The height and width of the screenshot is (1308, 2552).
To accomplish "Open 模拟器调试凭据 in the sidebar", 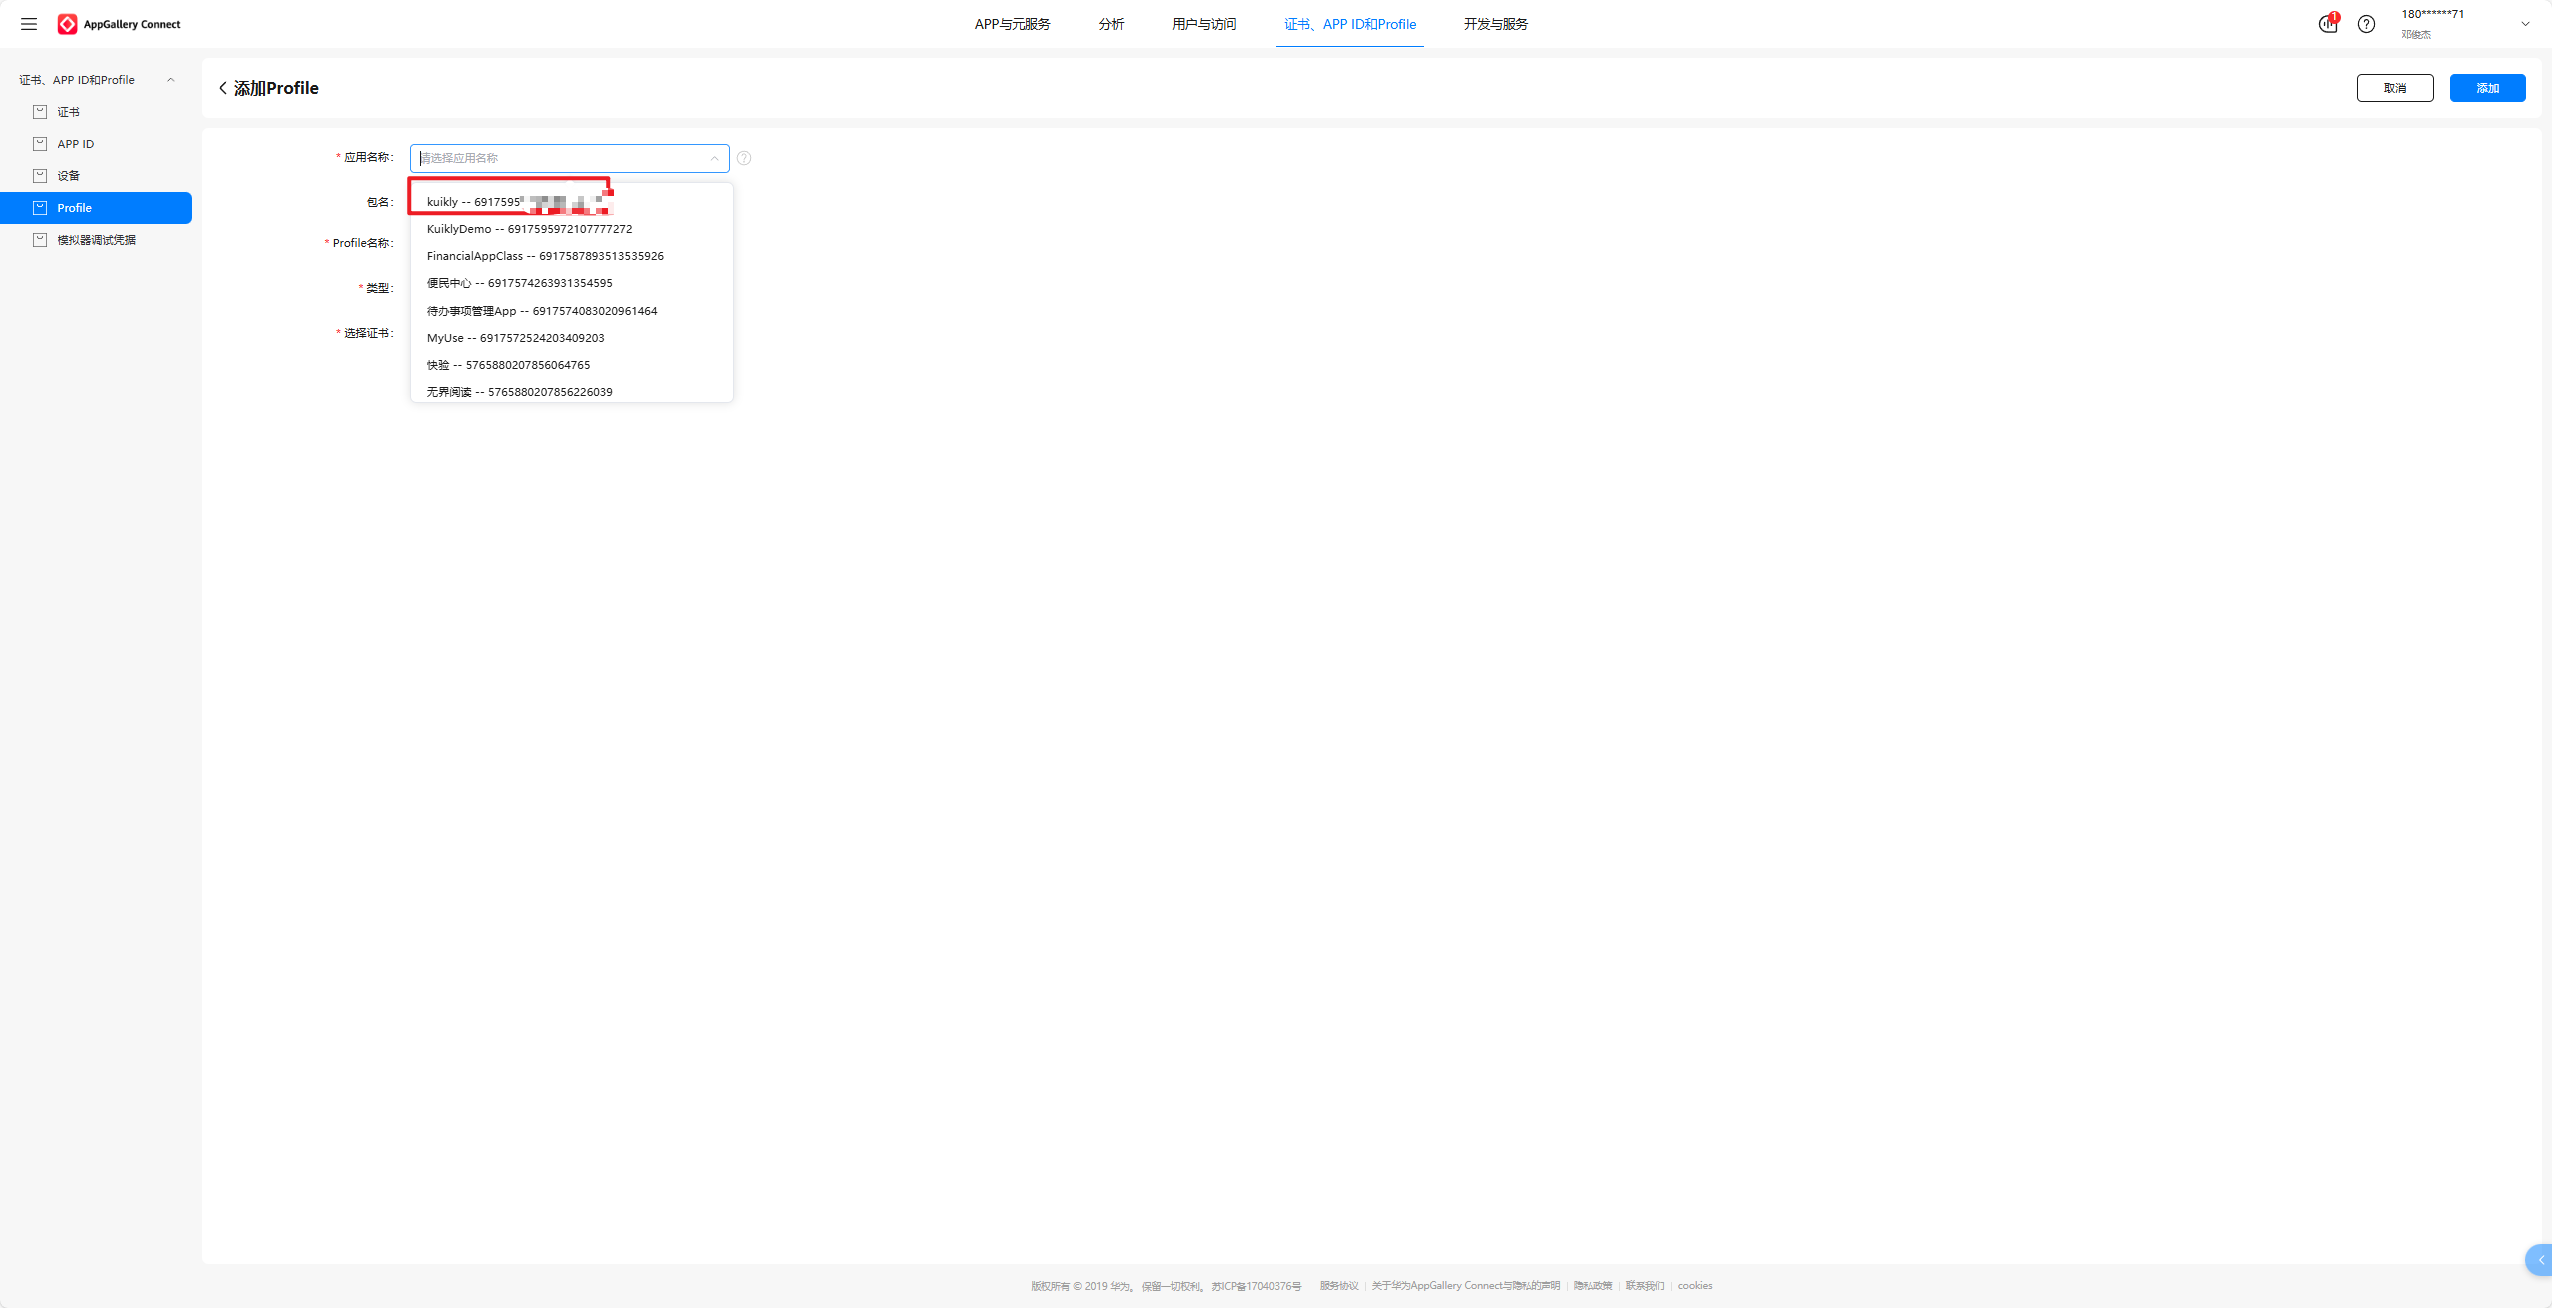I will [96, 240].
